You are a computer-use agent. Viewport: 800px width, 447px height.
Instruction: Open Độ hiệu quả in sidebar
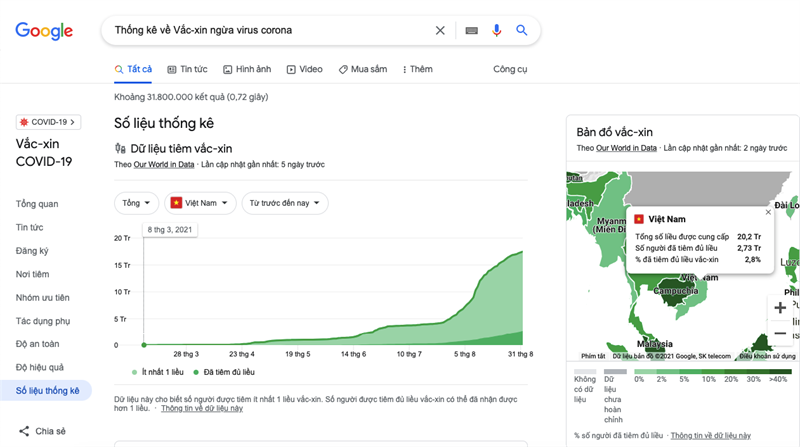[x=40, y=367]
